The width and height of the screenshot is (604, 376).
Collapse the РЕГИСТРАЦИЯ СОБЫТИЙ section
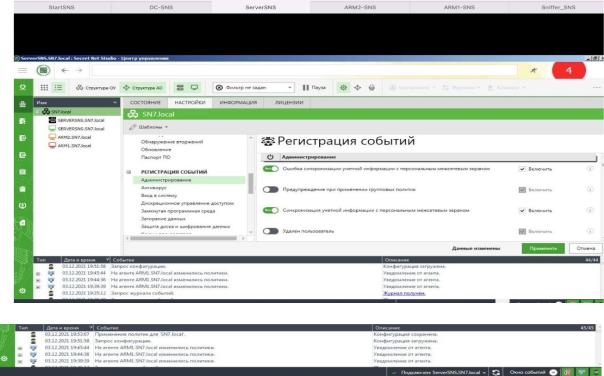click(129, 172)
